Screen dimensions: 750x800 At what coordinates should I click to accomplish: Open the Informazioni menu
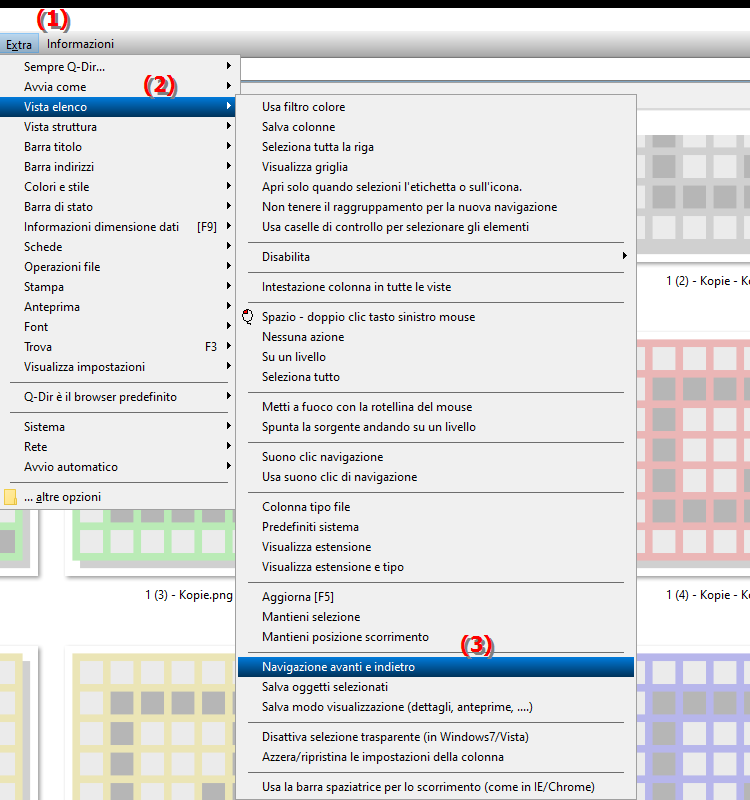click(80, 44)
